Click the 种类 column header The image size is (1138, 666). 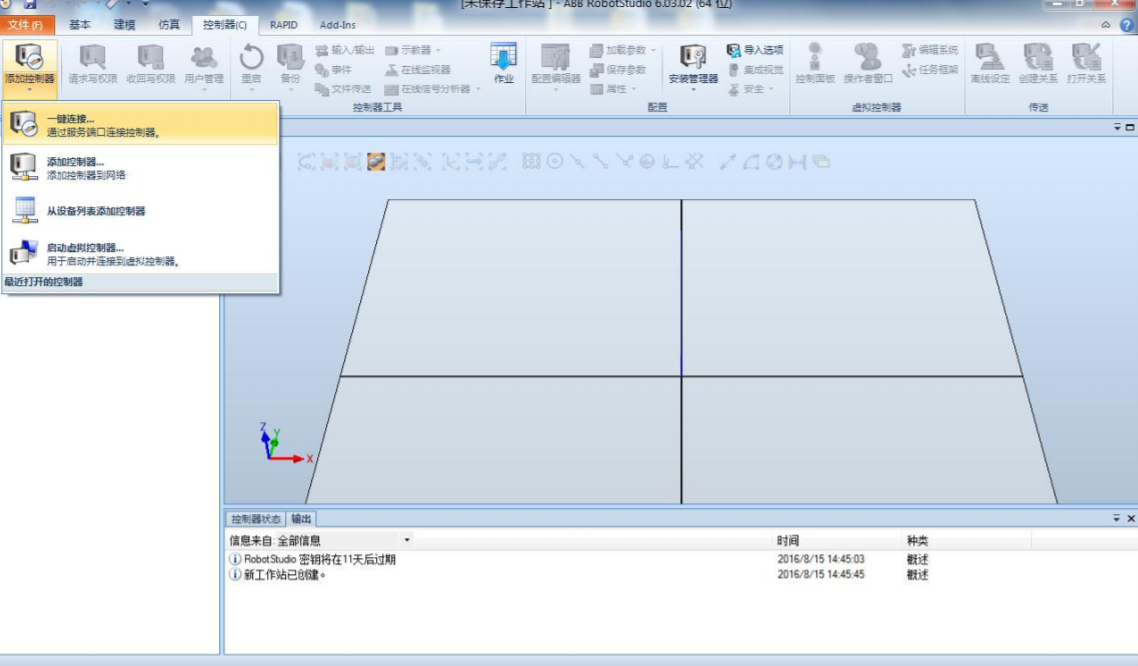(x=917, y=540)
